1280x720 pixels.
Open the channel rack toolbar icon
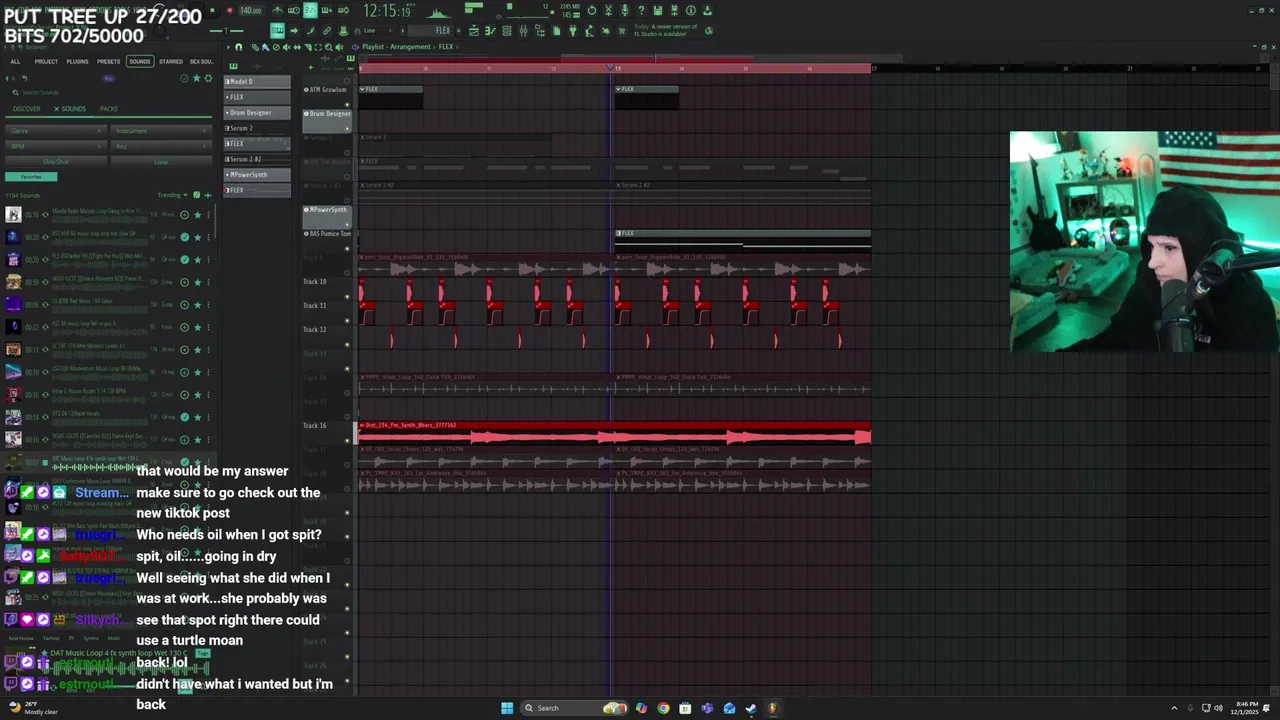(507, 31)
